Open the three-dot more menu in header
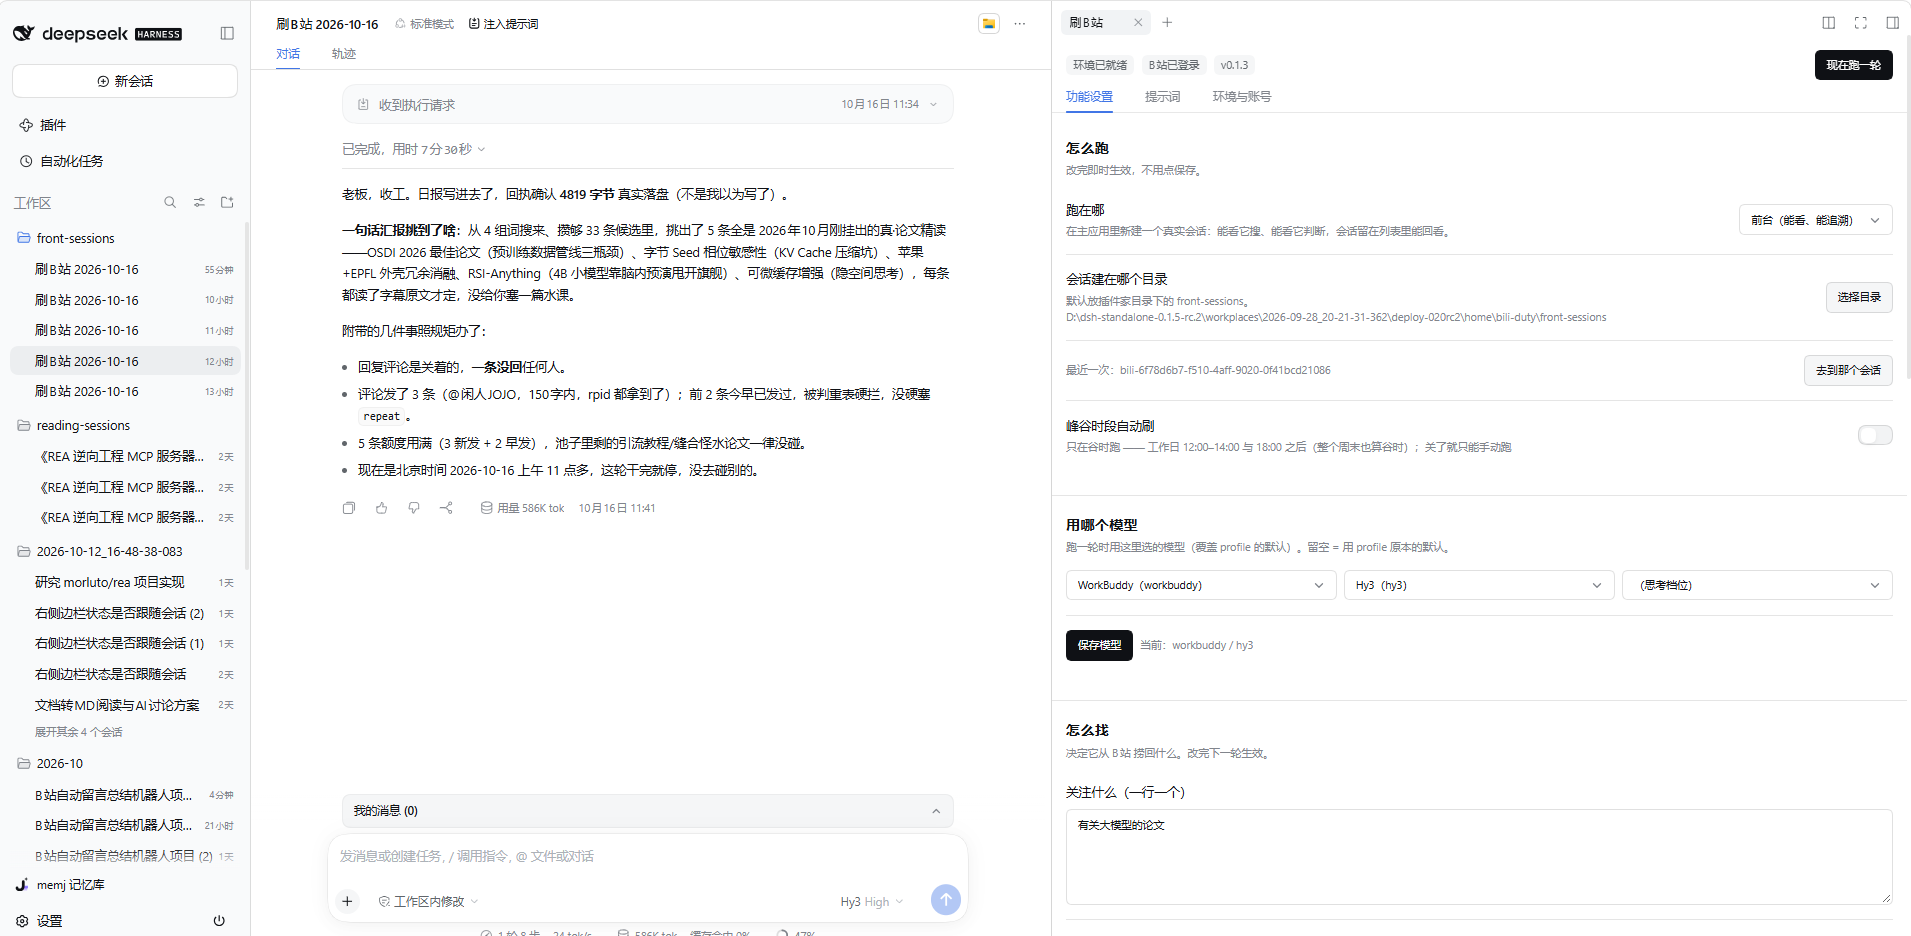This screenshot has height=936, width=1911. (1019, 23)
